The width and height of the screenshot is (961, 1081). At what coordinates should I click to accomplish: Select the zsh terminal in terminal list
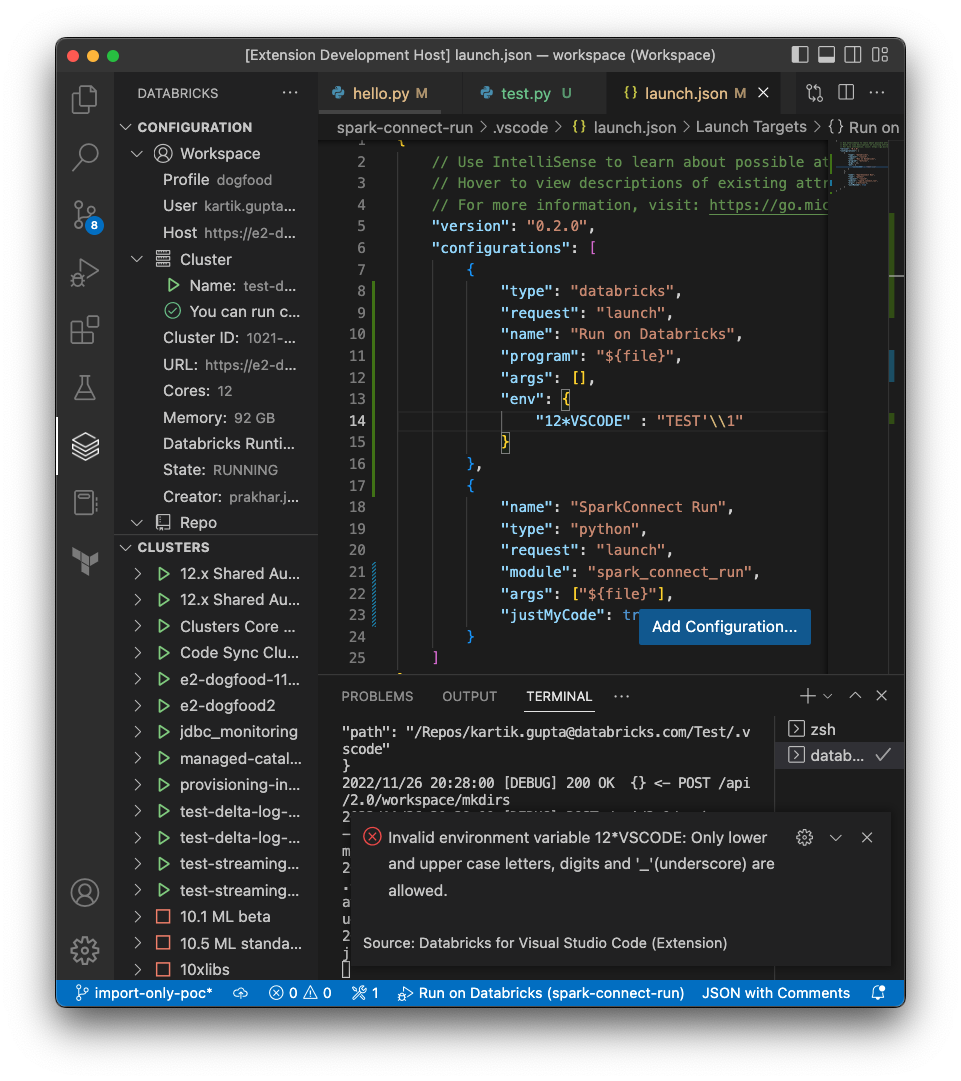[x=838, y=729]
